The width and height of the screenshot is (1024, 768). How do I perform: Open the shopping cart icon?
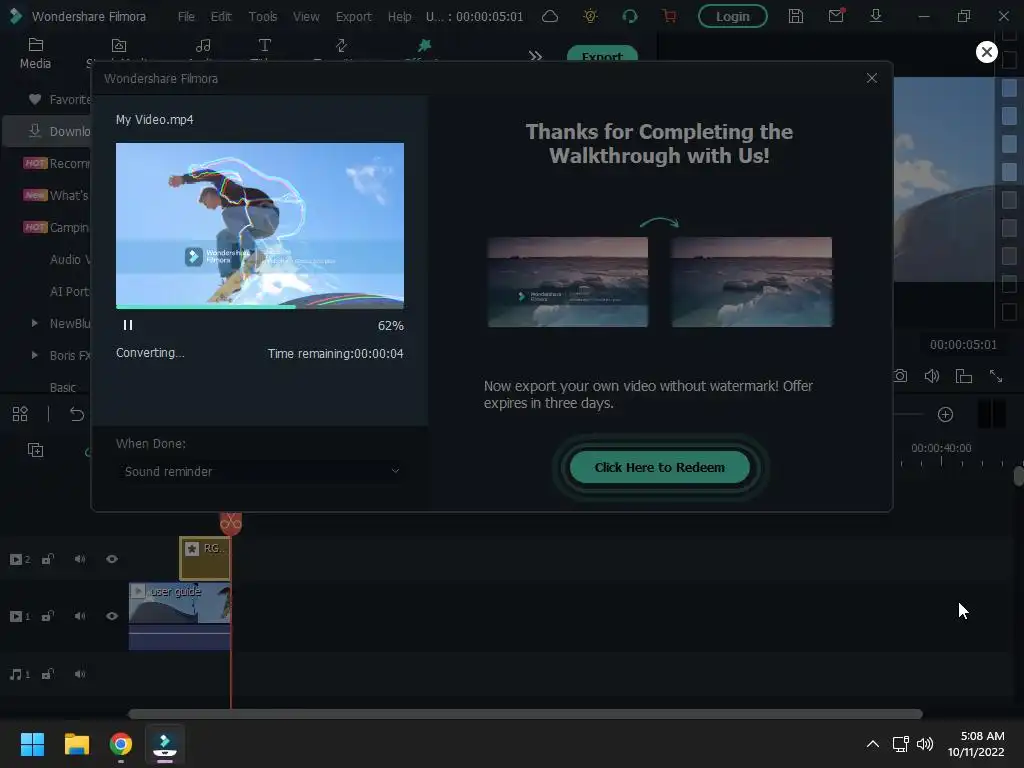pos(669,16)
